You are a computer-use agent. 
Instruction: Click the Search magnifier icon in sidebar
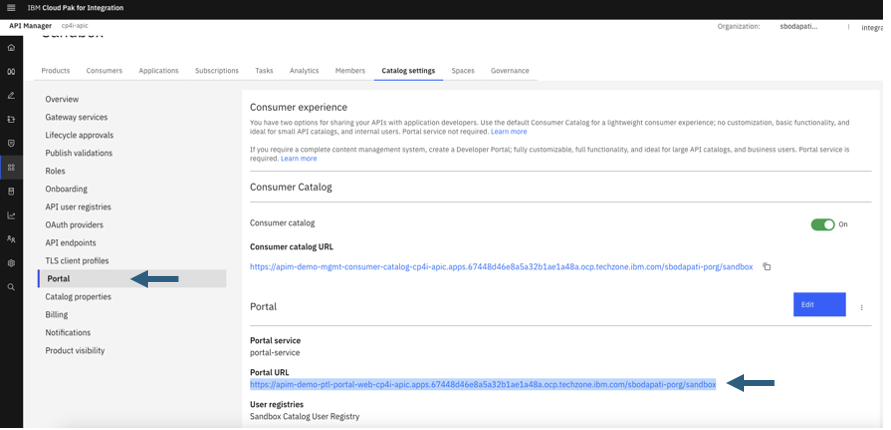pyautogui.click(x=11, y=287)
